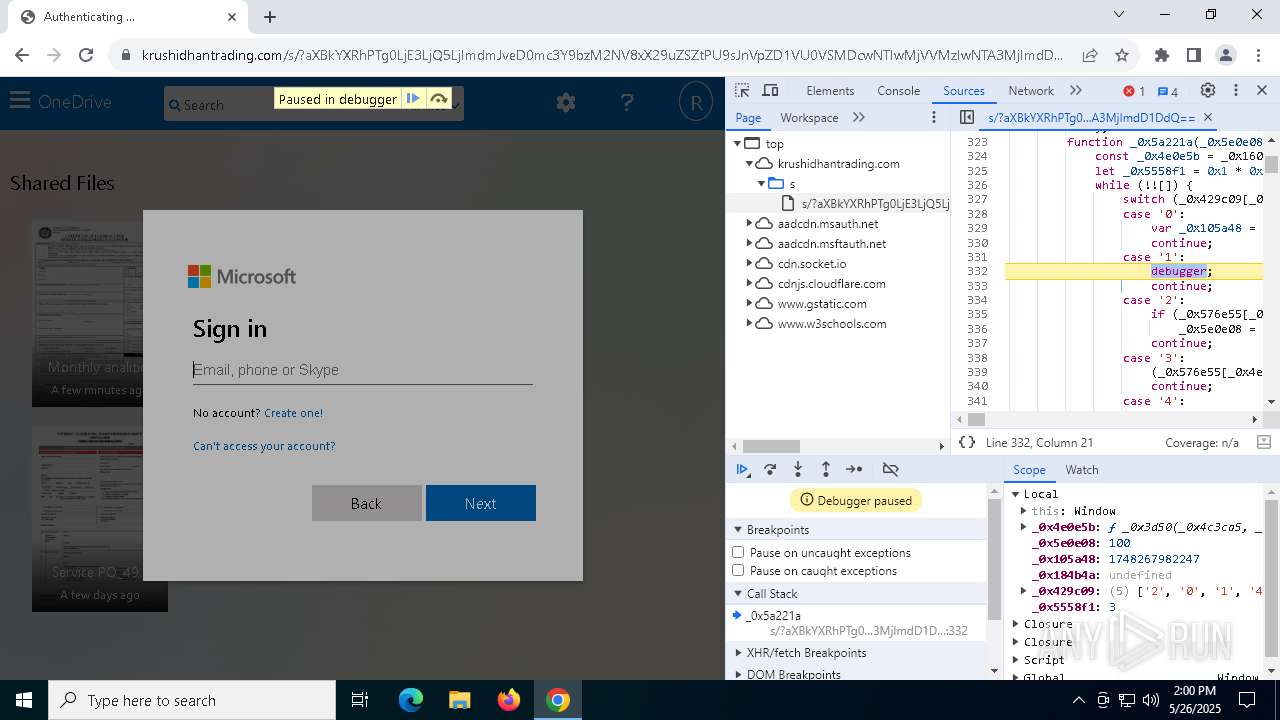Switch to Network tab
The image size is (1280, 720).
(x=1031, y=91)
